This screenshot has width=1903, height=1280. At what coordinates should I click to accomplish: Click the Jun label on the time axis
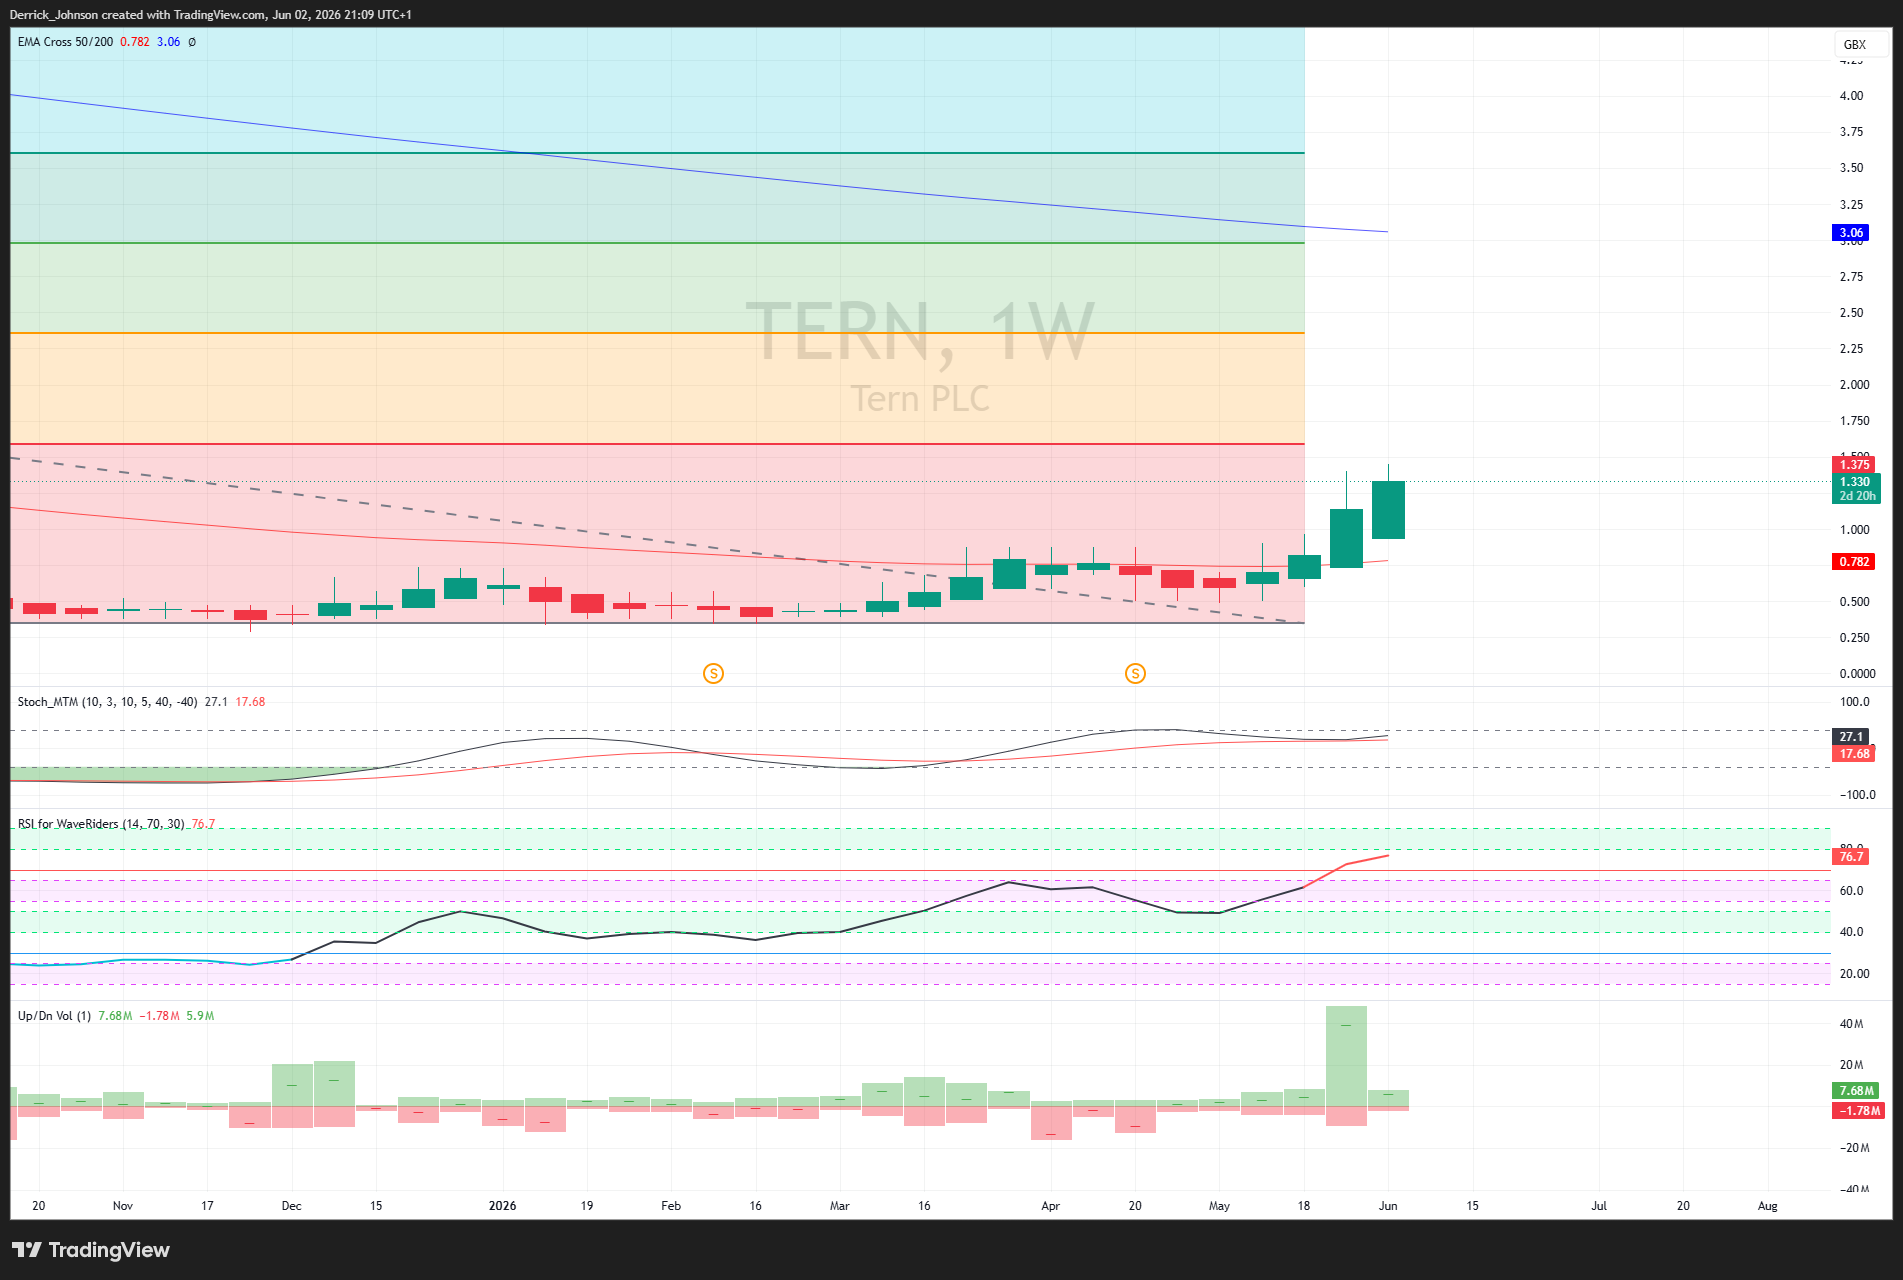[x=1388, y=1206]
